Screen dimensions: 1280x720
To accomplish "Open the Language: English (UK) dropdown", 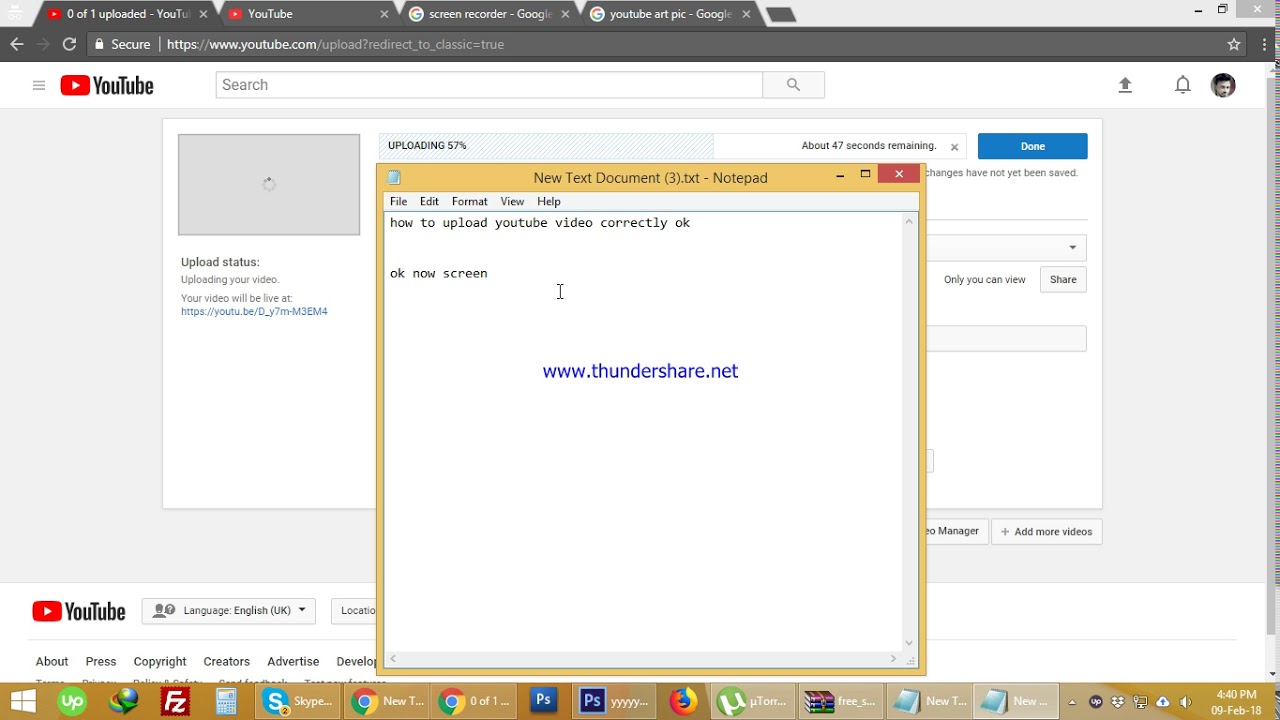I will 229,610.
